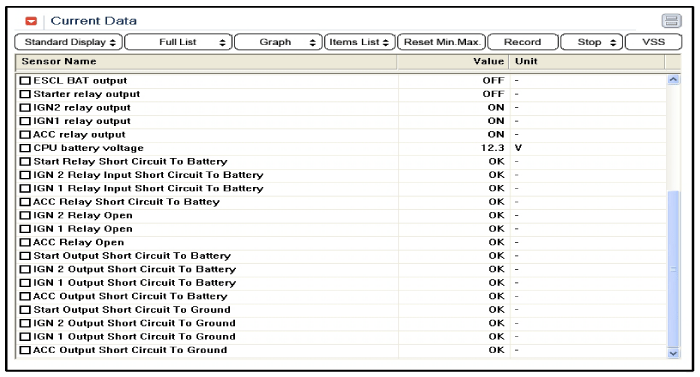
Task: Click the Sensor Name column header
Action: coord(206,62)
